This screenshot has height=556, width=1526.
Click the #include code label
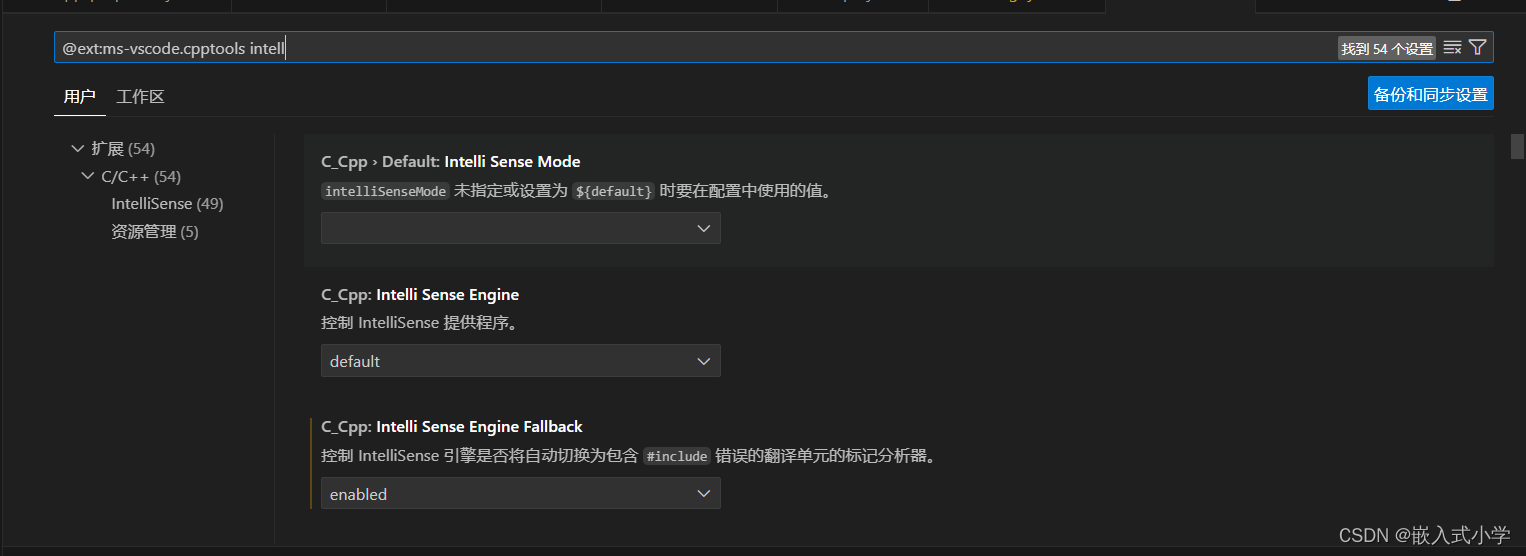(x=676, y=456)
